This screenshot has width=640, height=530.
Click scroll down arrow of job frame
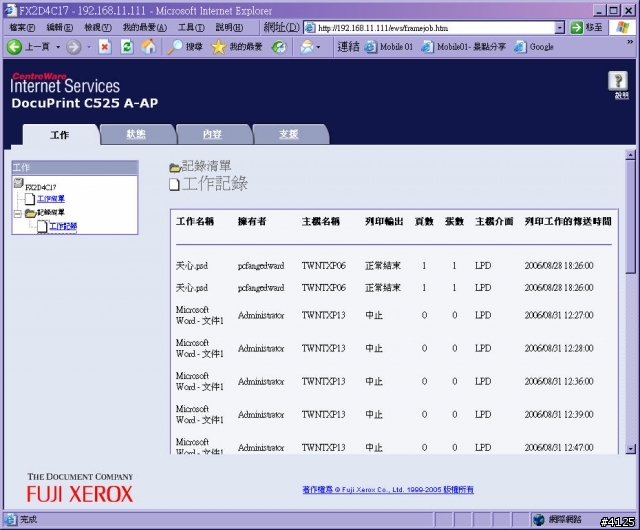[631, 449]
